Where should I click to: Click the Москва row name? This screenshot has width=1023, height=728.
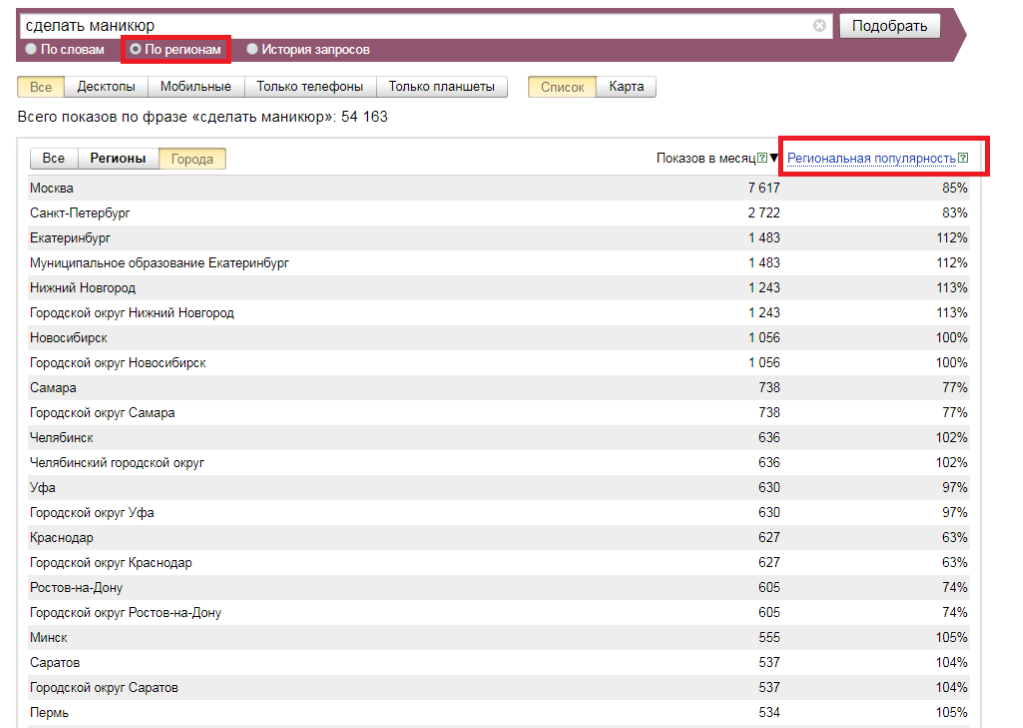click(52, 188)
